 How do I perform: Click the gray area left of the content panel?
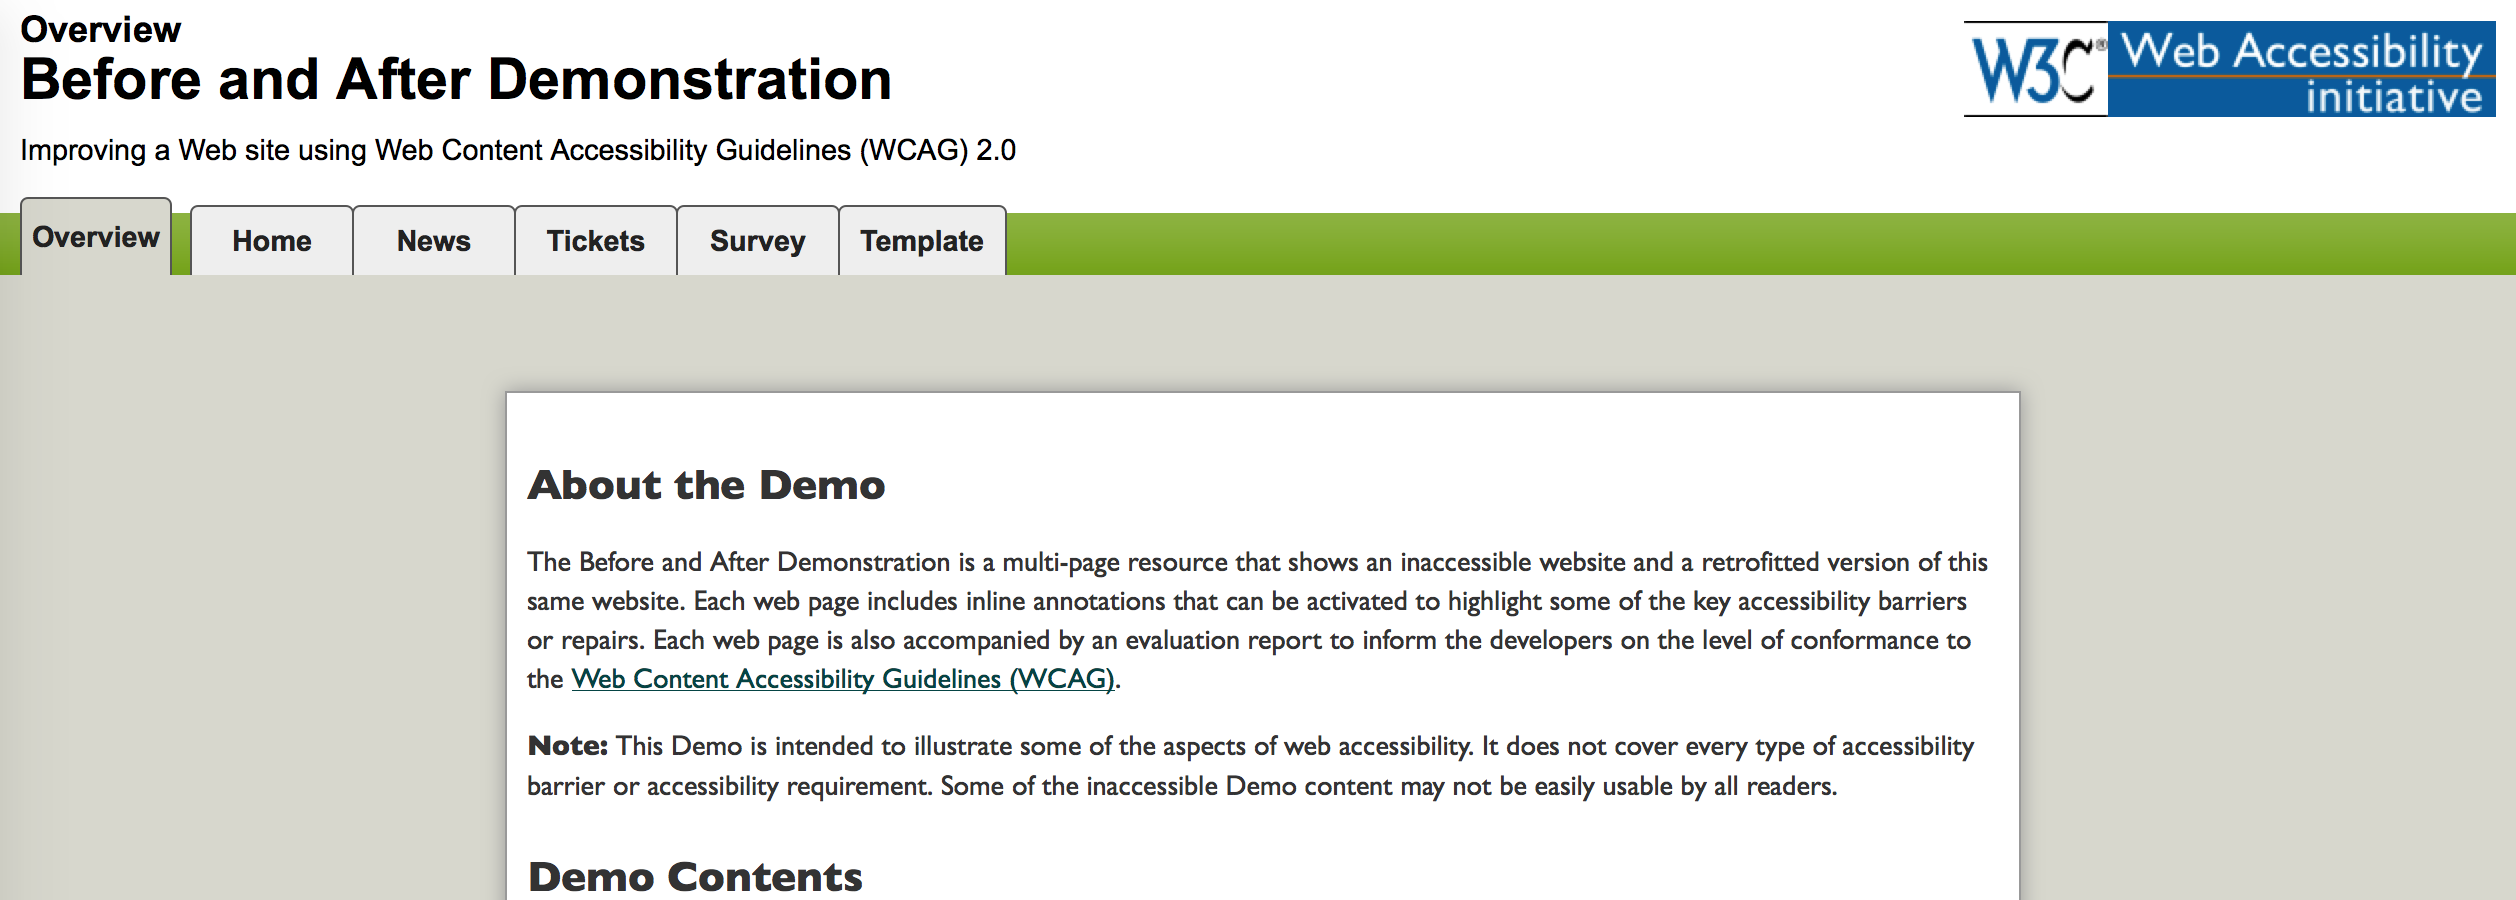point(250,600)
